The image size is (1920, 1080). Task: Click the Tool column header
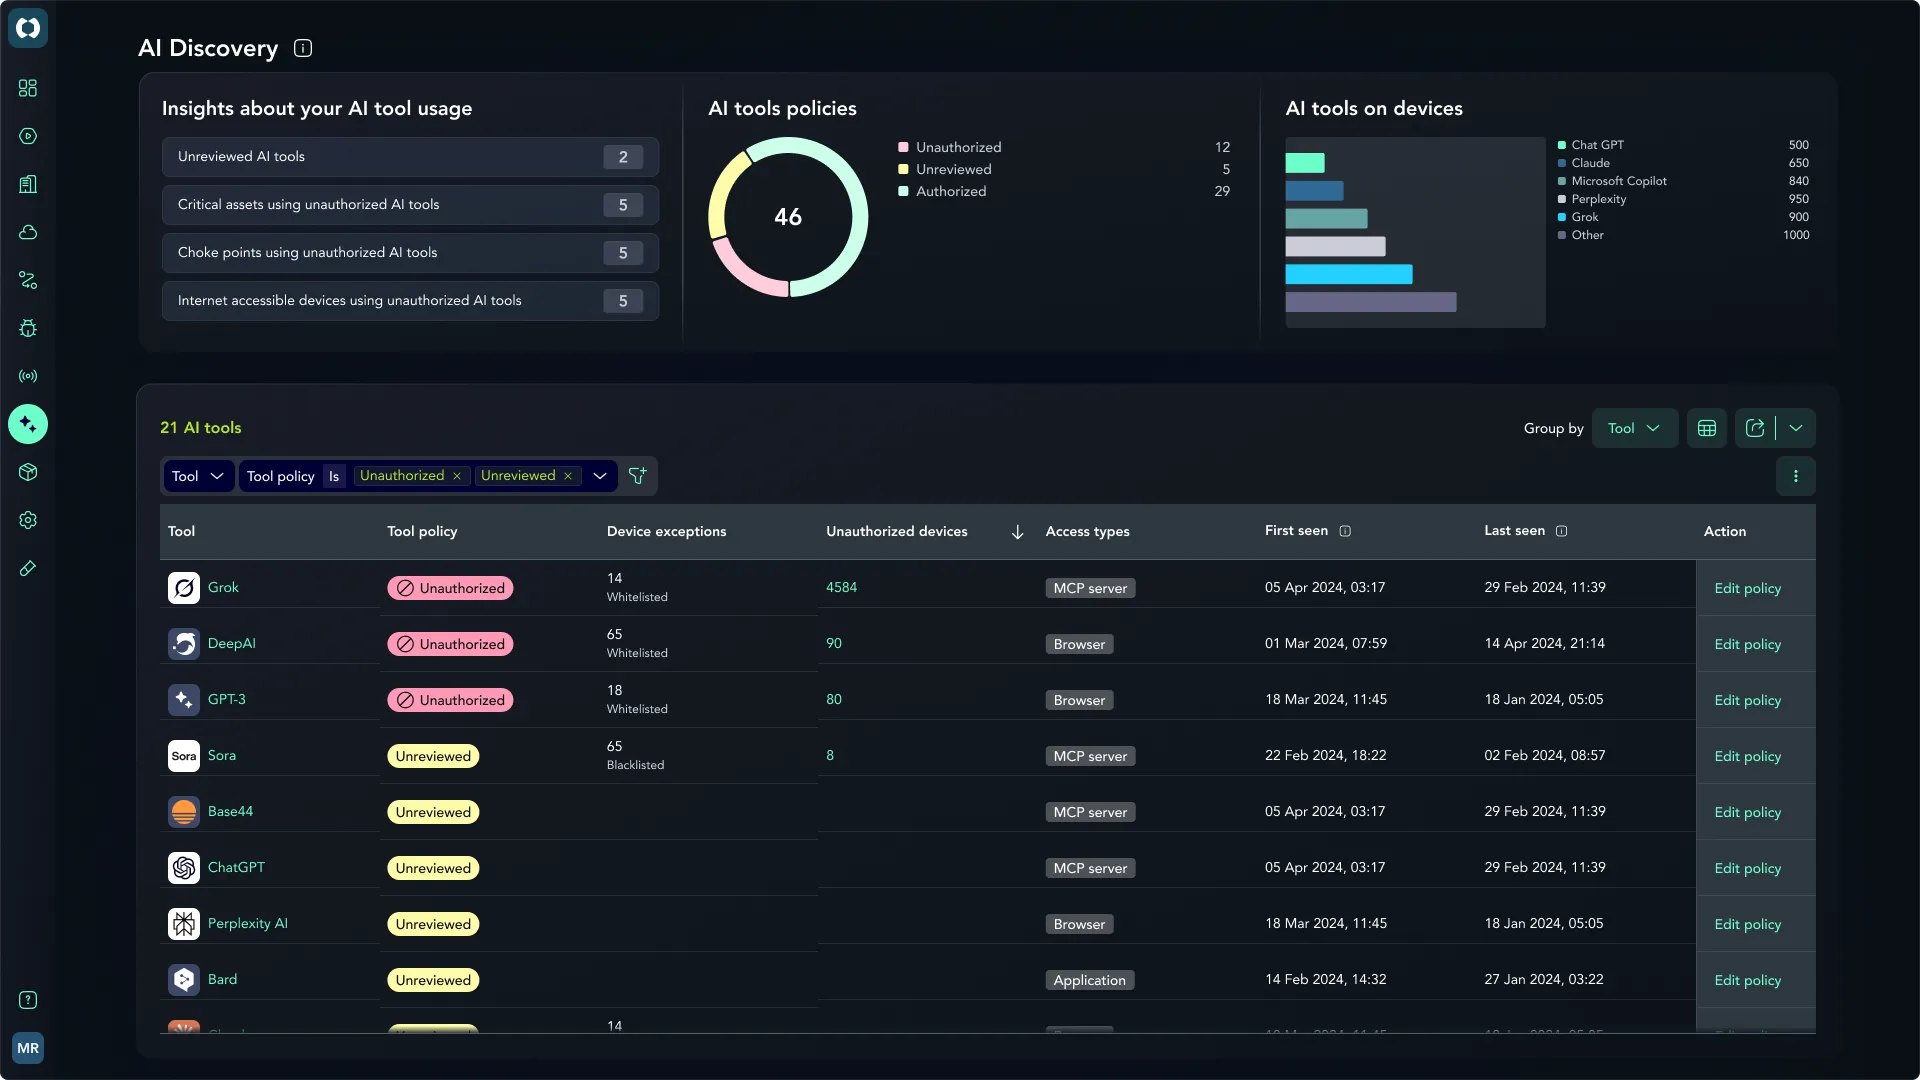(x=181, y=531)
